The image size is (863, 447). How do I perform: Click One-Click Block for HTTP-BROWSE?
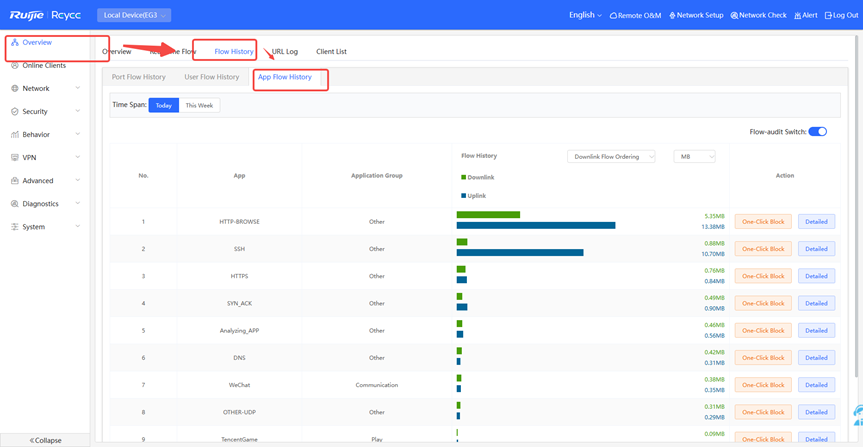pos(762,222)
